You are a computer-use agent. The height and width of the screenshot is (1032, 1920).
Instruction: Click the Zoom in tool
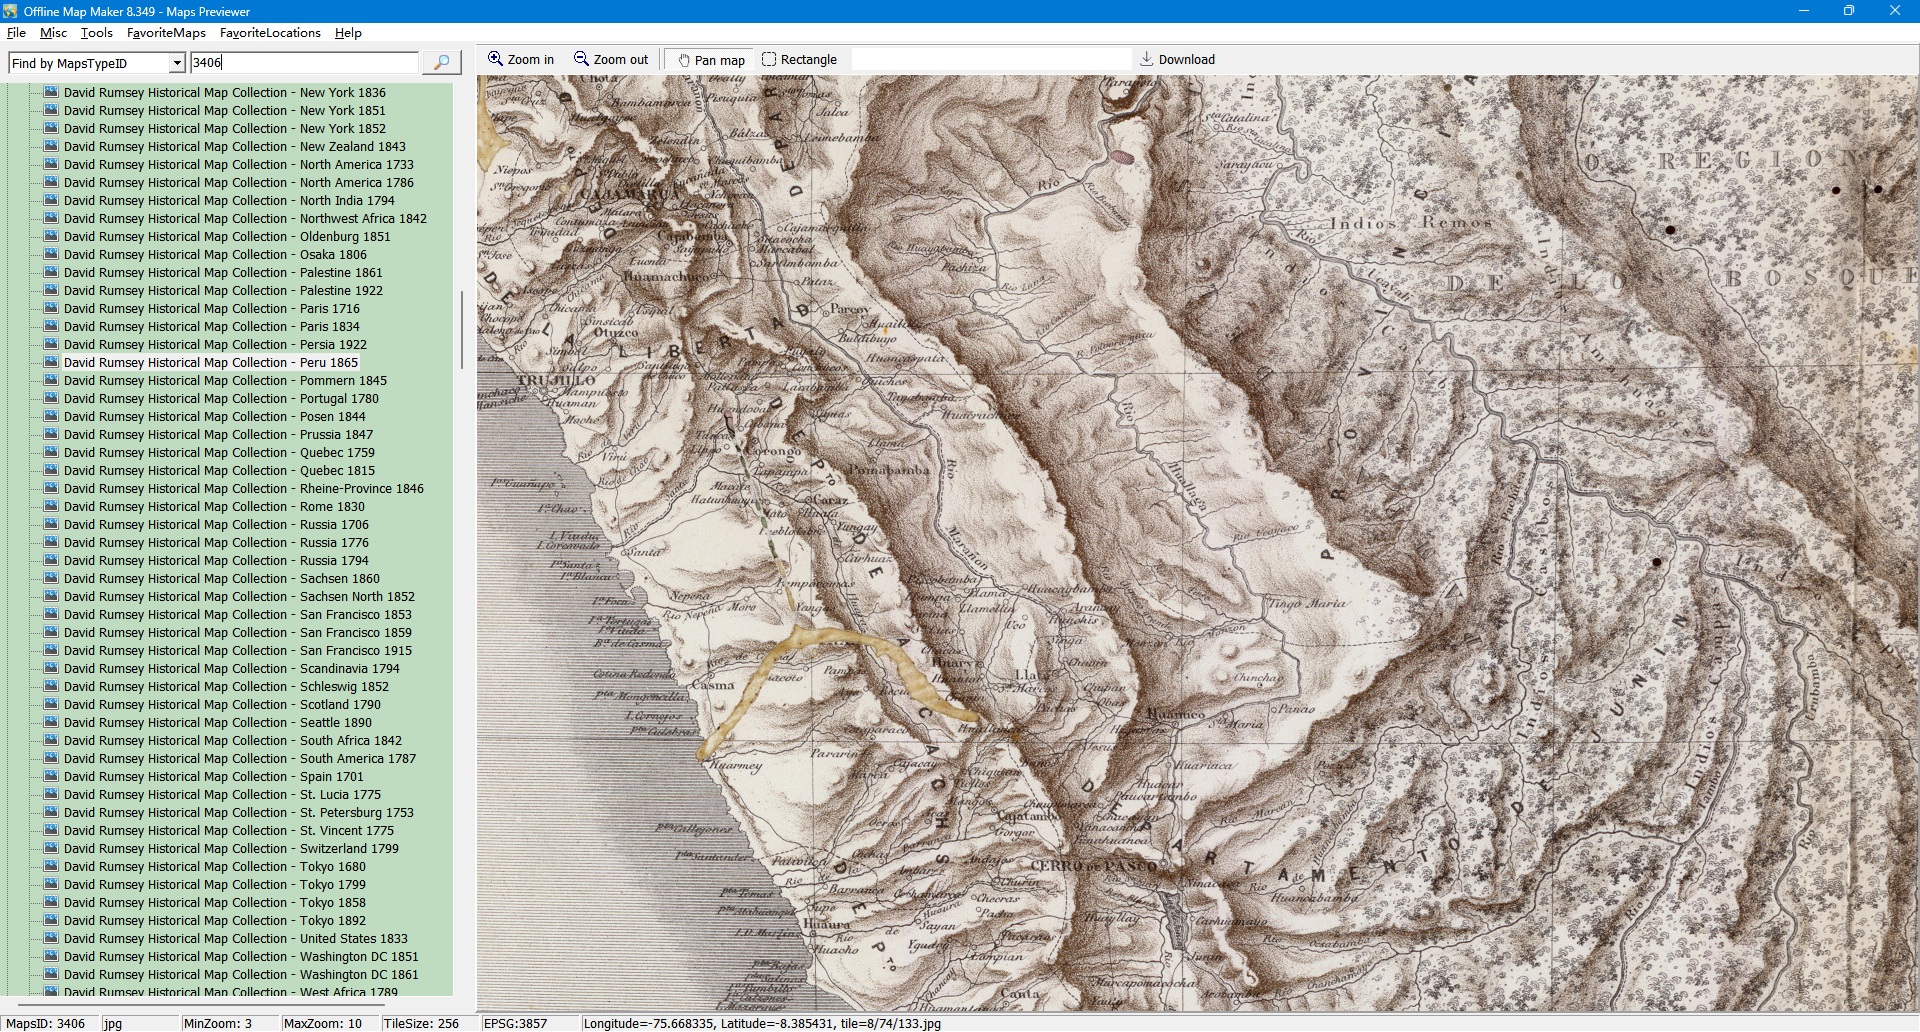[x=521, y=60]
